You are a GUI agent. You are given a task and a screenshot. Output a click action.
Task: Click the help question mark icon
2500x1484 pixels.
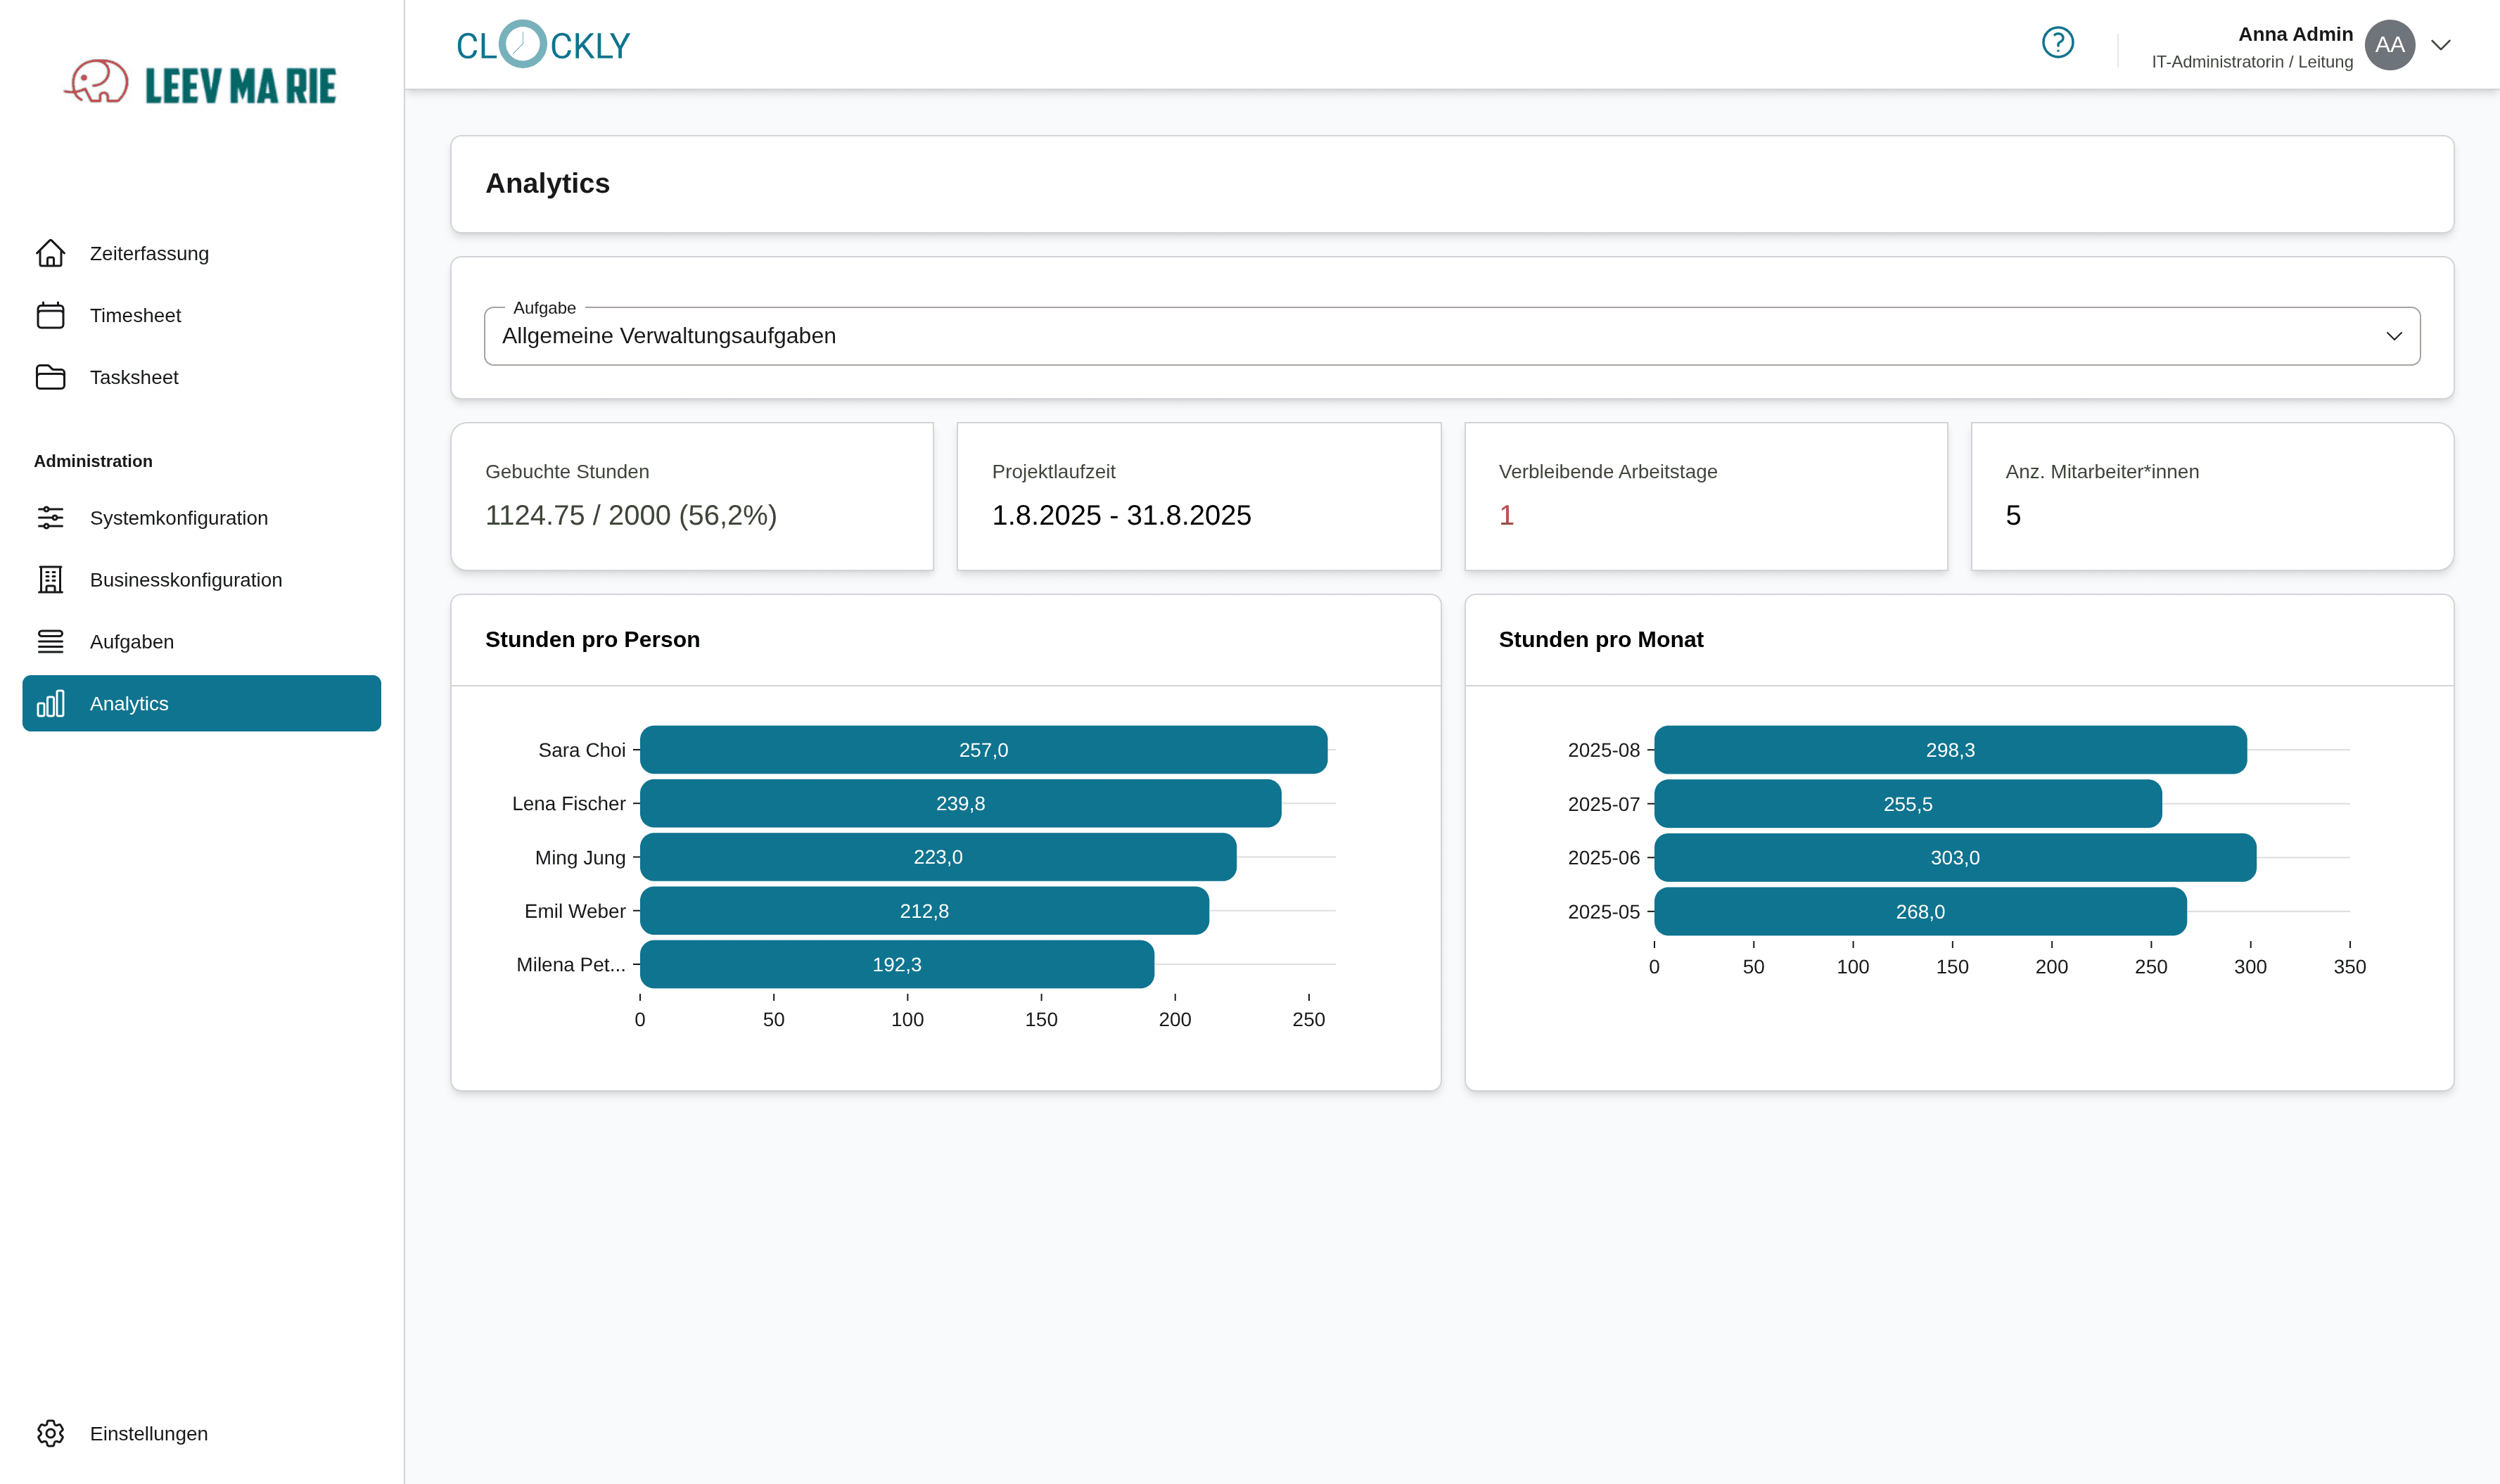click(2057, 43)
